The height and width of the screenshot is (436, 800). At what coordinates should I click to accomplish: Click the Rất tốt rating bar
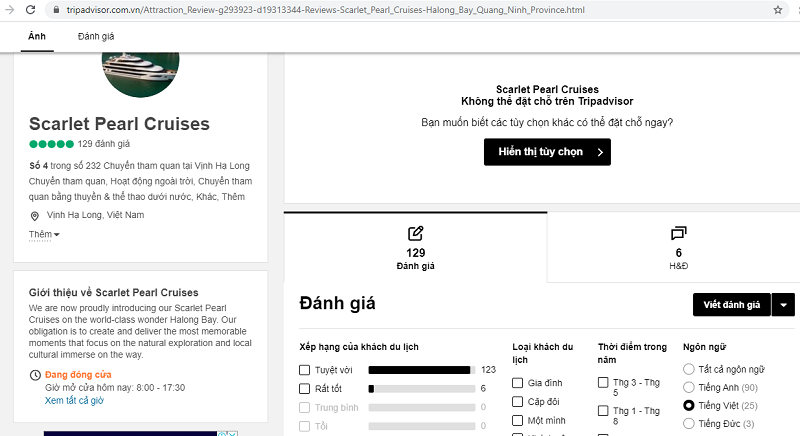(x=422, y=389)
